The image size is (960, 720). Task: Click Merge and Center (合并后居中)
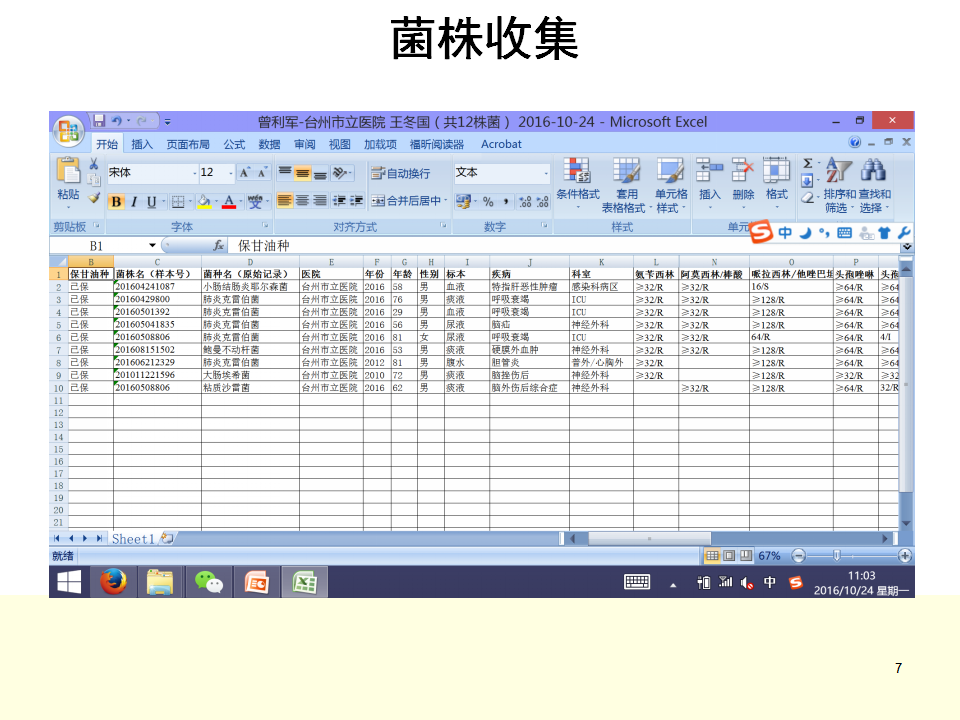[x=407, y=201]
